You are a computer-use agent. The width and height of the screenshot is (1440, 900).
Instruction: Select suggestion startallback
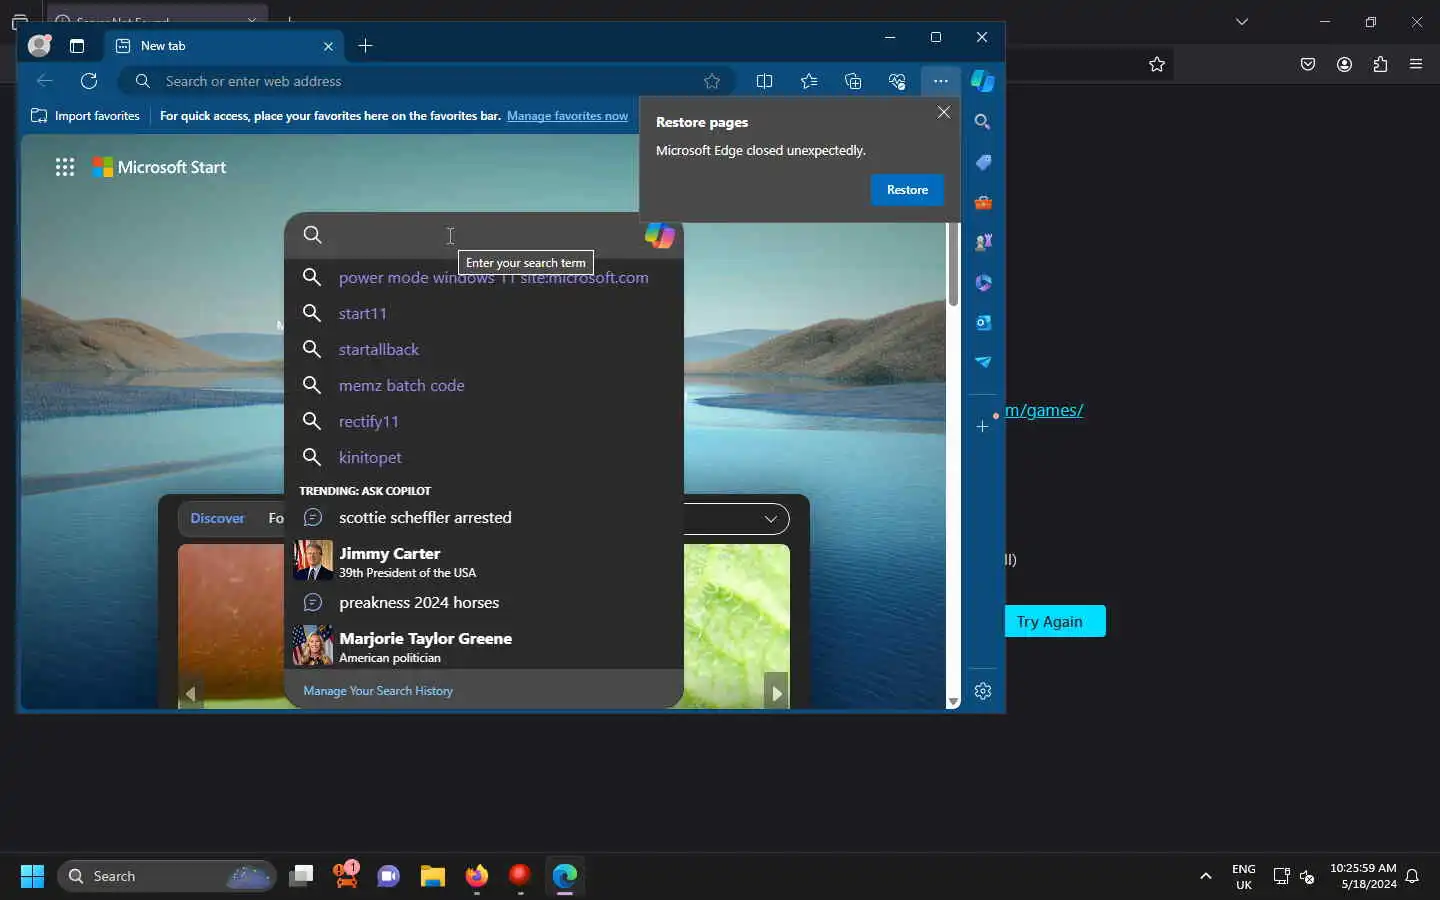484,350
